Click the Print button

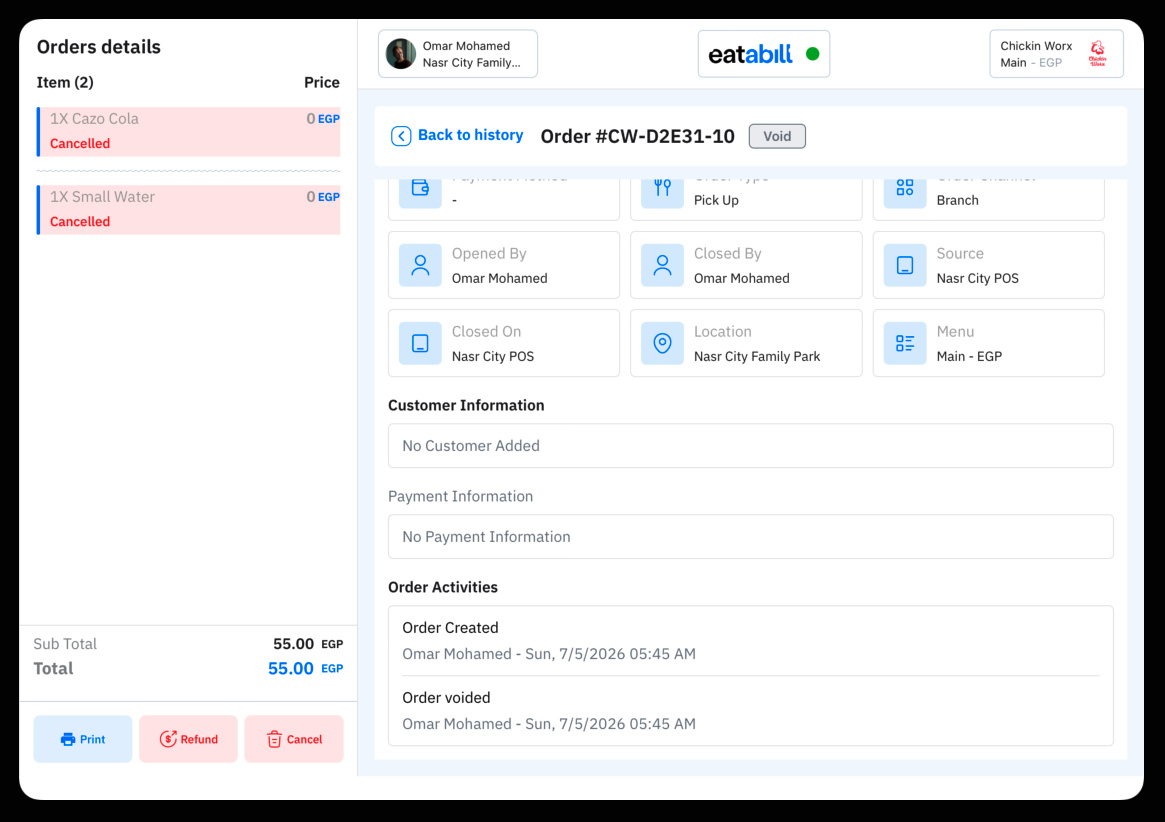click(x=82, y=739)
